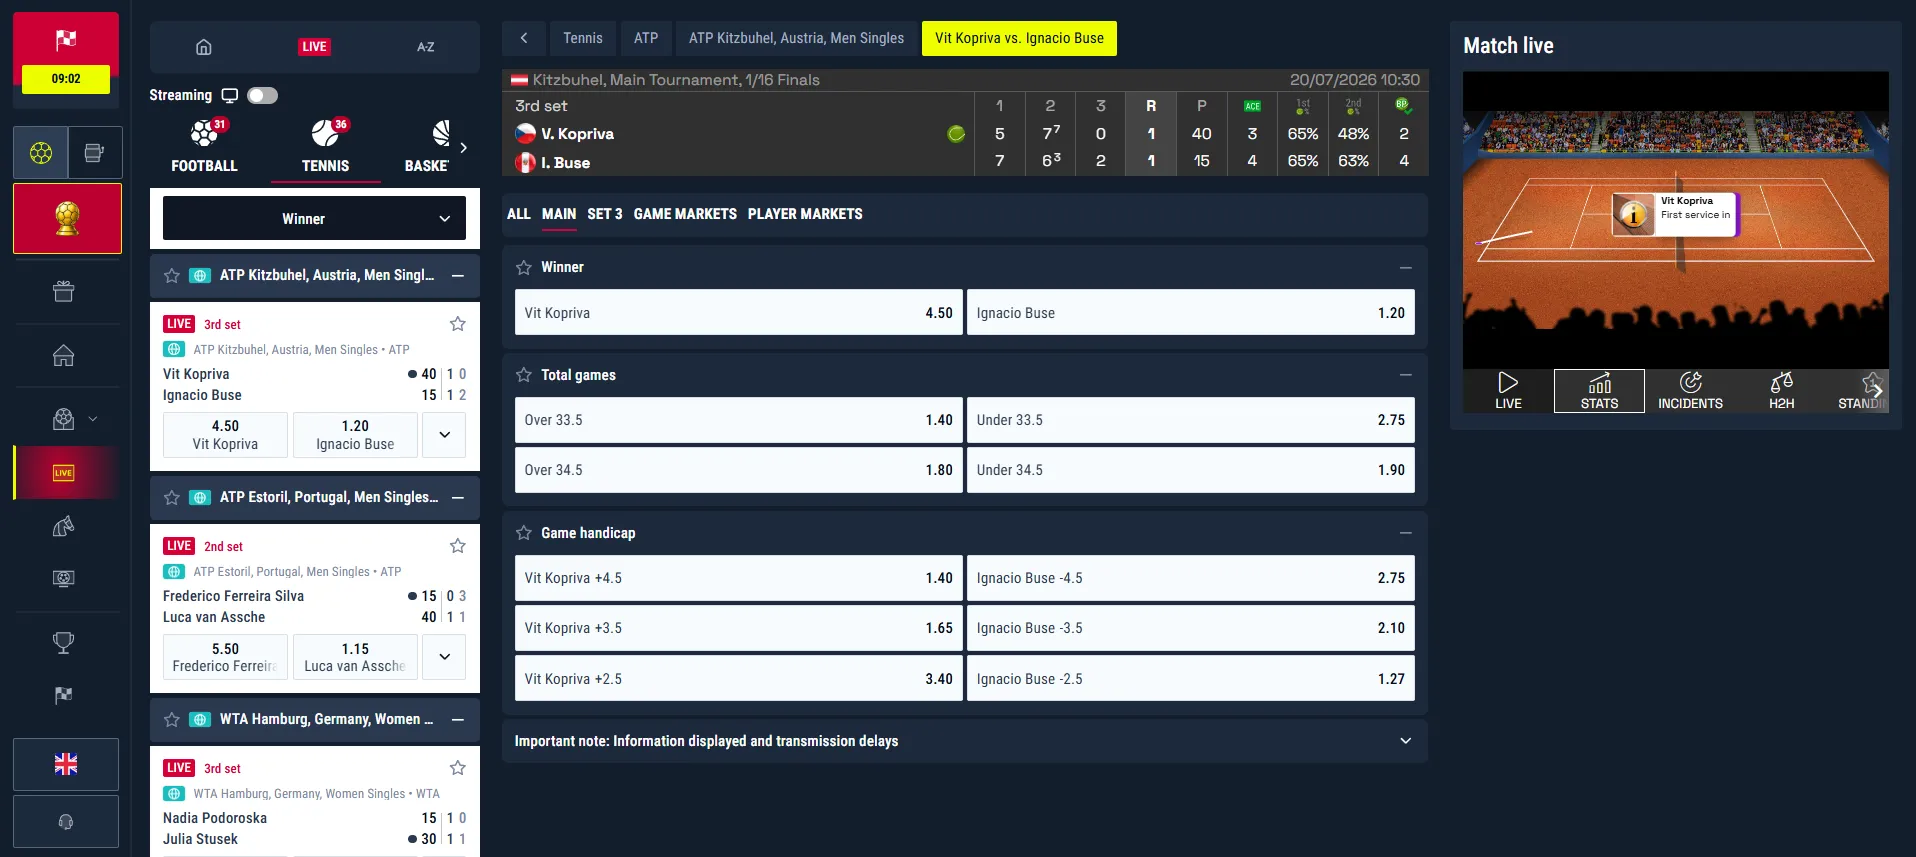Open the H2H view in match live
Image resolution: width=1916 pixels, height=857 pixels.
(1781, 391)
